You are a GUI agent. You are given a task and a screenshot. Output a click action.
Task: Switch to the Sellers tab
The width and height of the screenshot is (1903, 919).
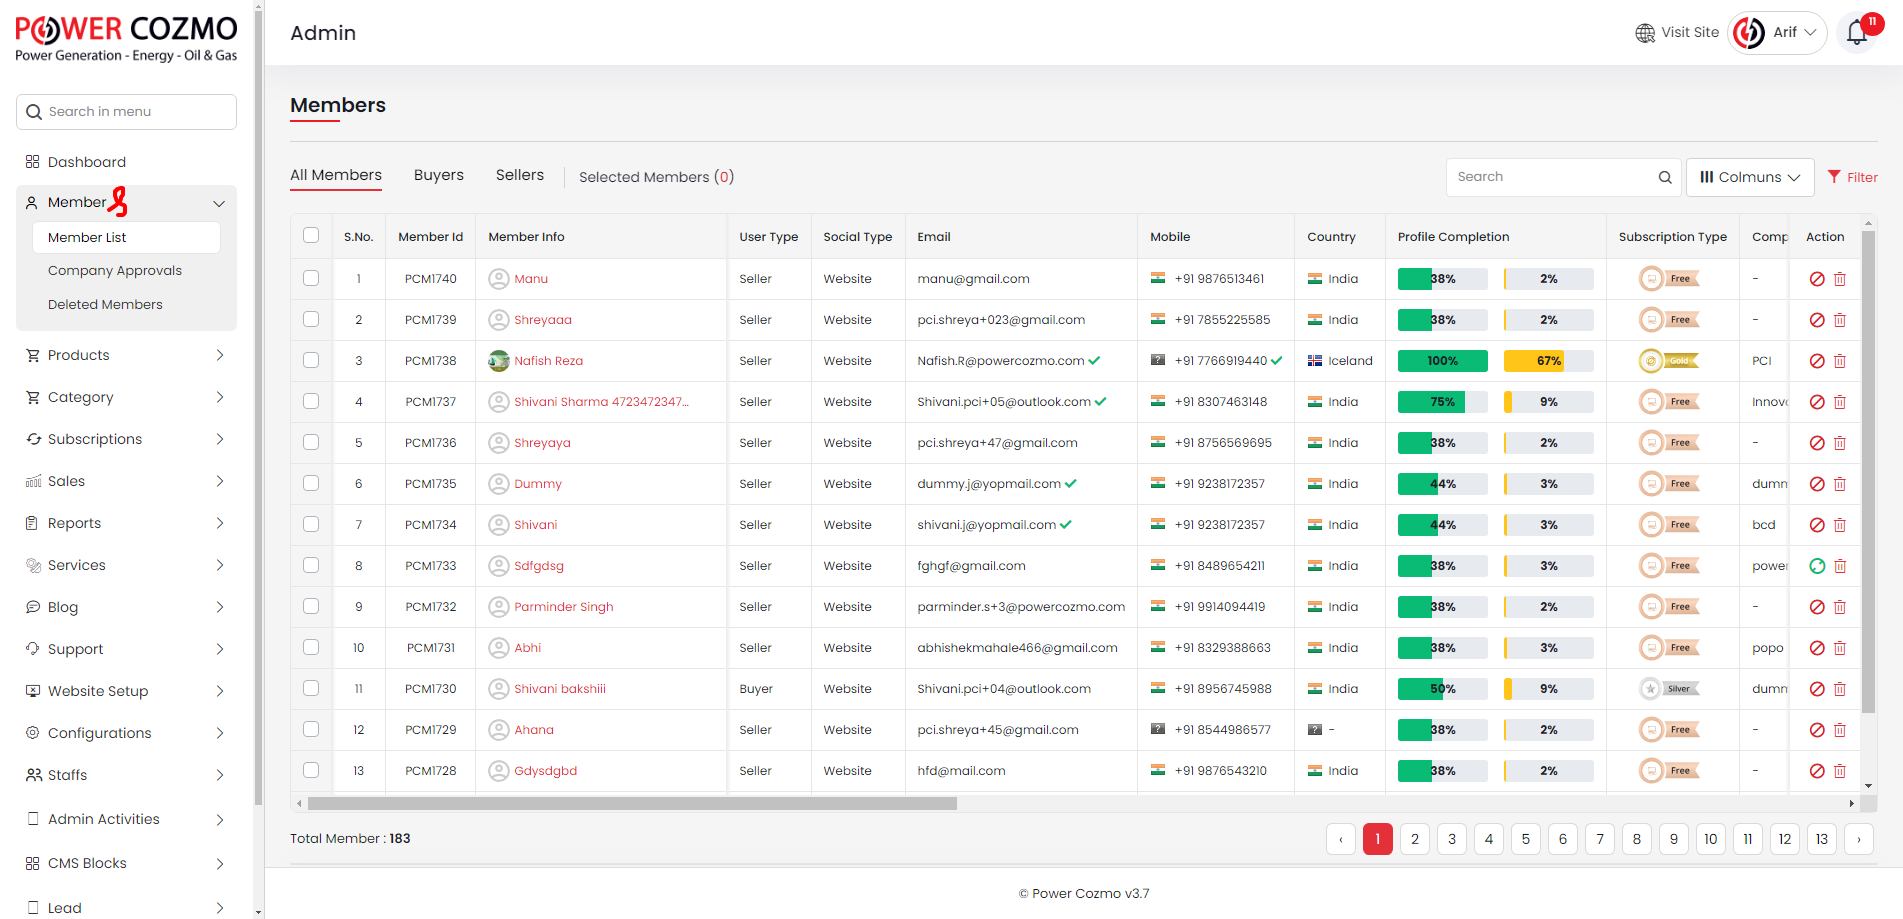(x=519, y=175)
